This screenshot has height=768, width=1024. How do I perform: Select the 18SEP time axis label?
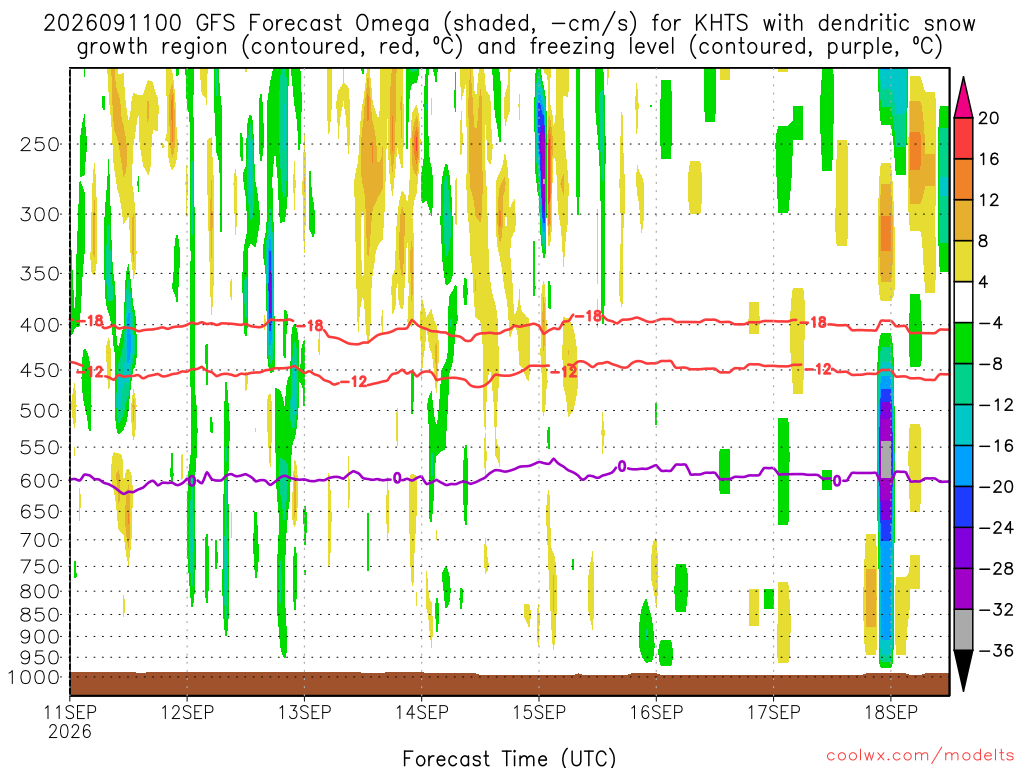[891, 712]
